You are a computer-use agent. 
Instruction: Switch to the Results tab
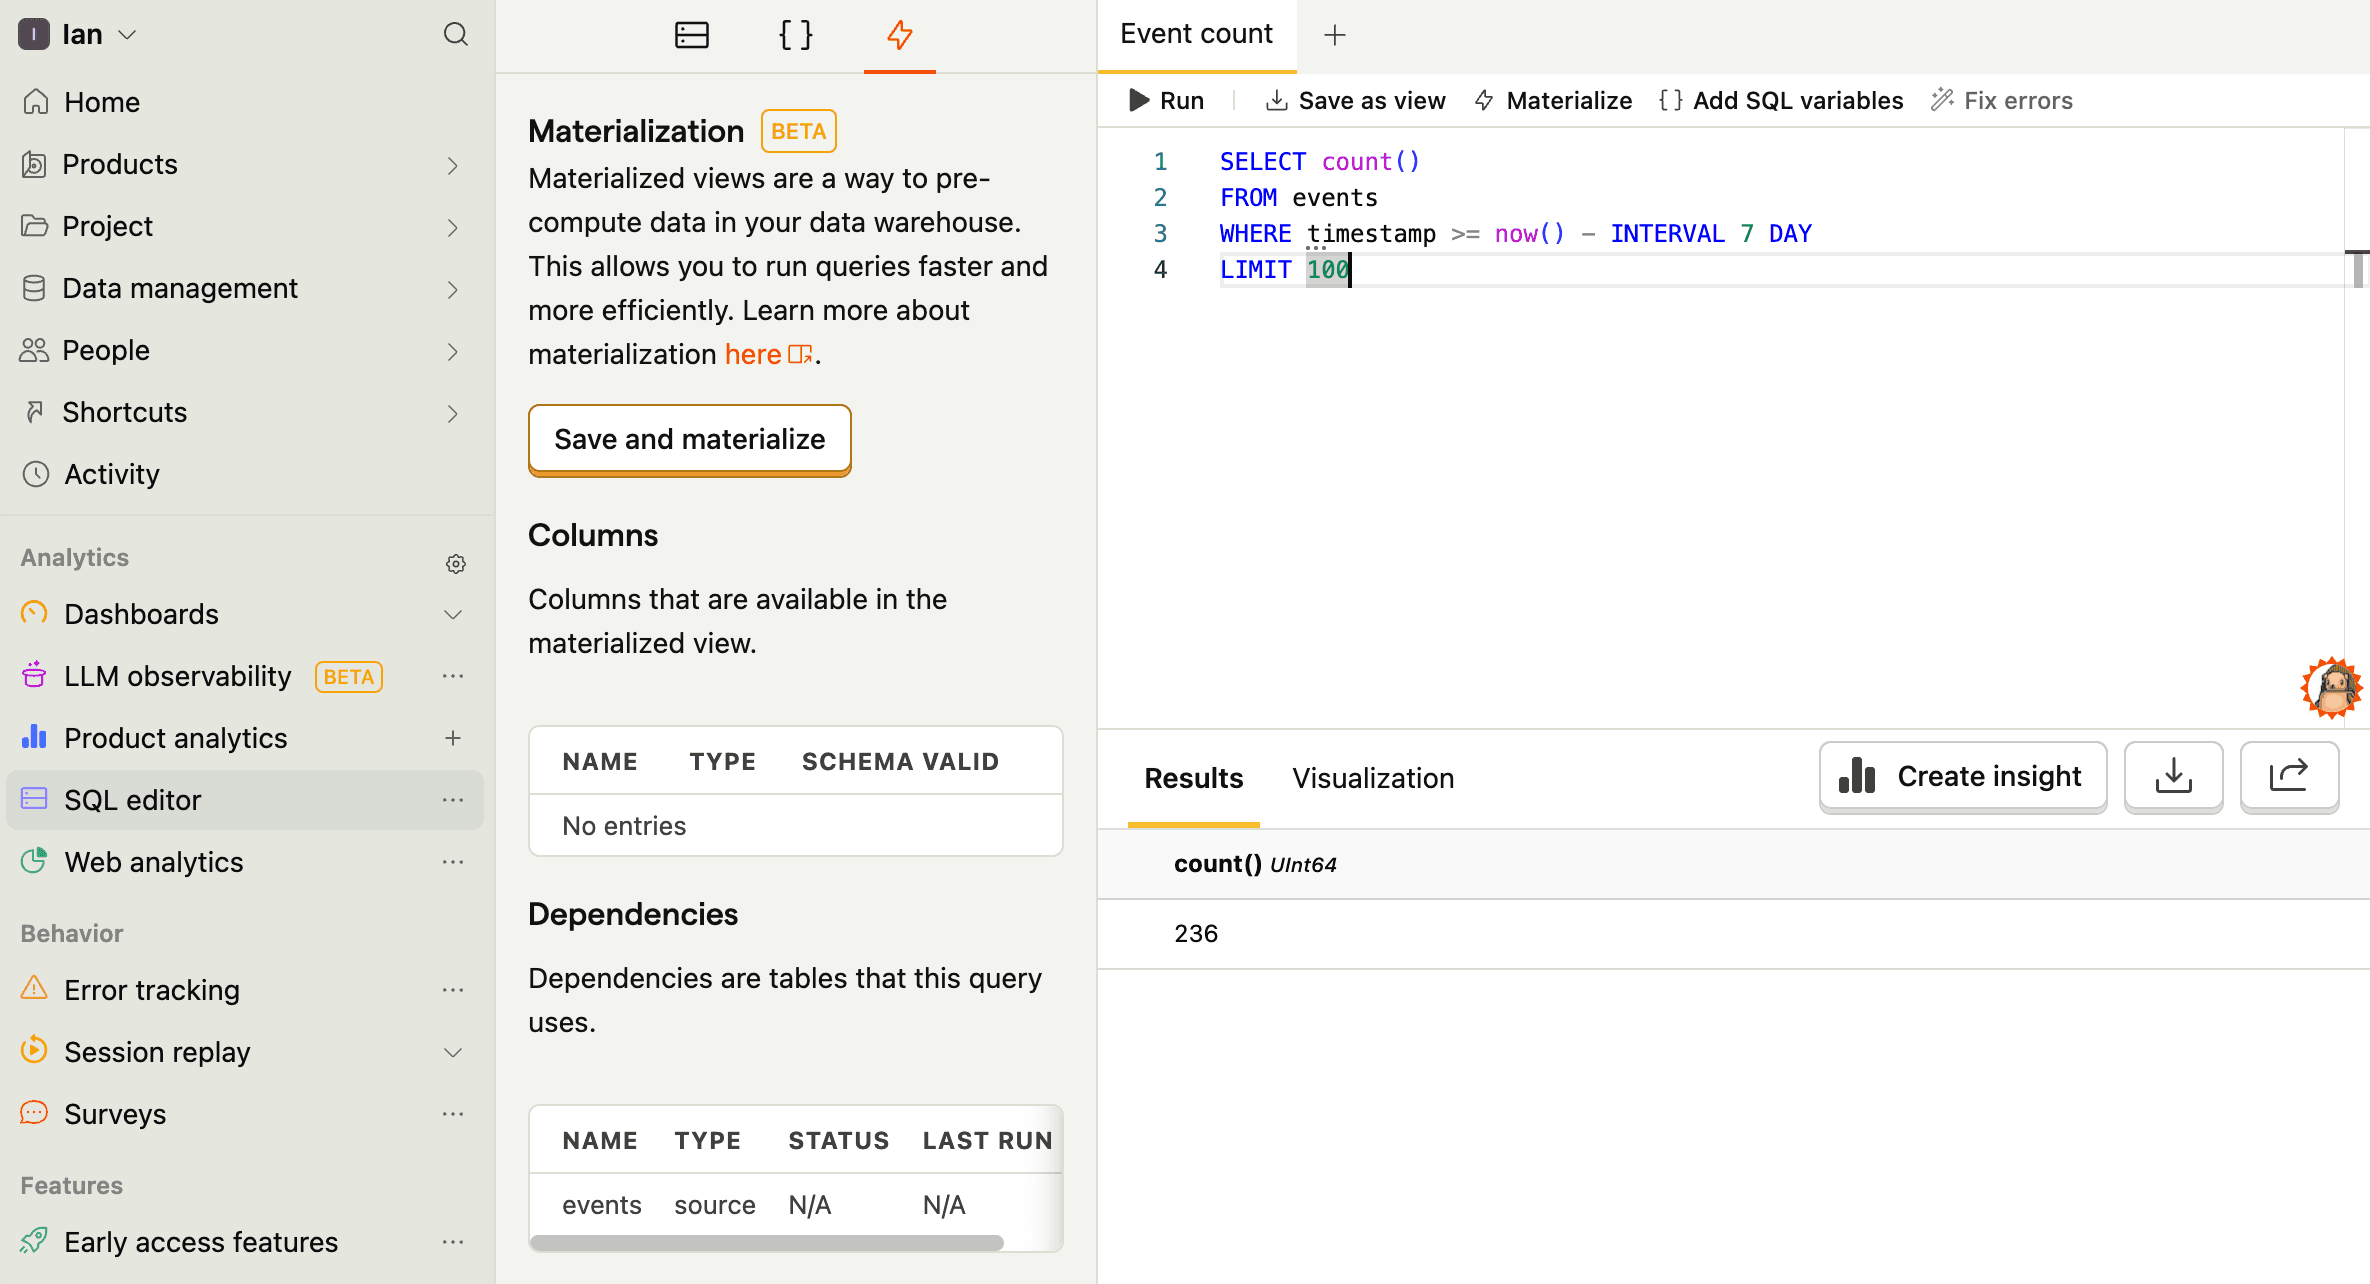coord(1193,778)
